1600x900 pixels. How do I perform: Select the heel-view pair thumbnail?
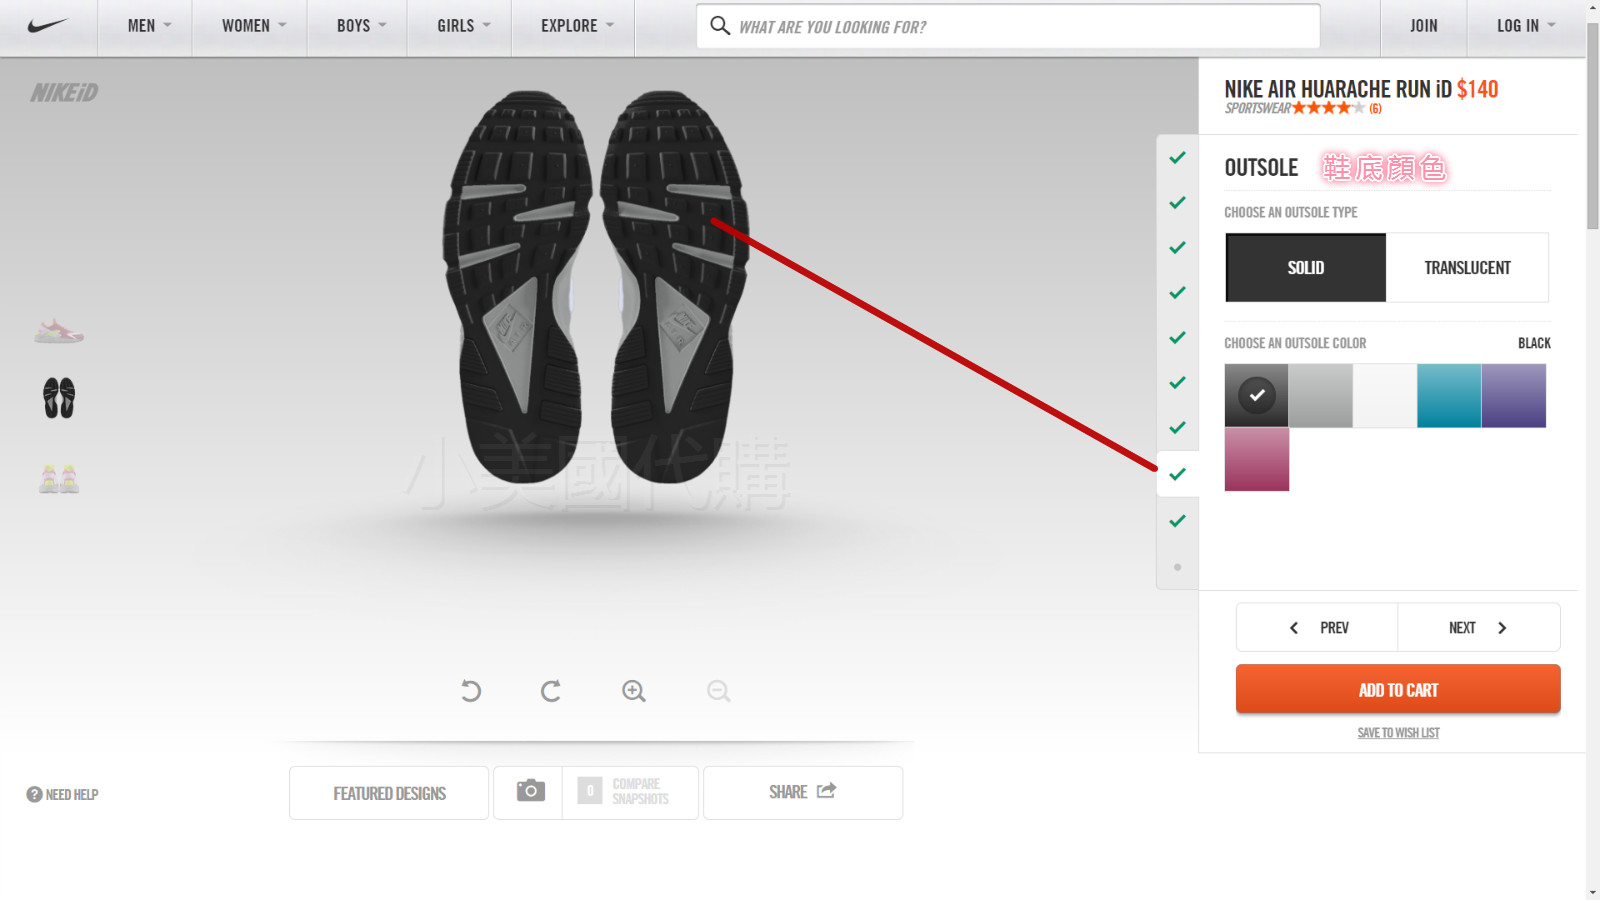(x=59, y=479)
